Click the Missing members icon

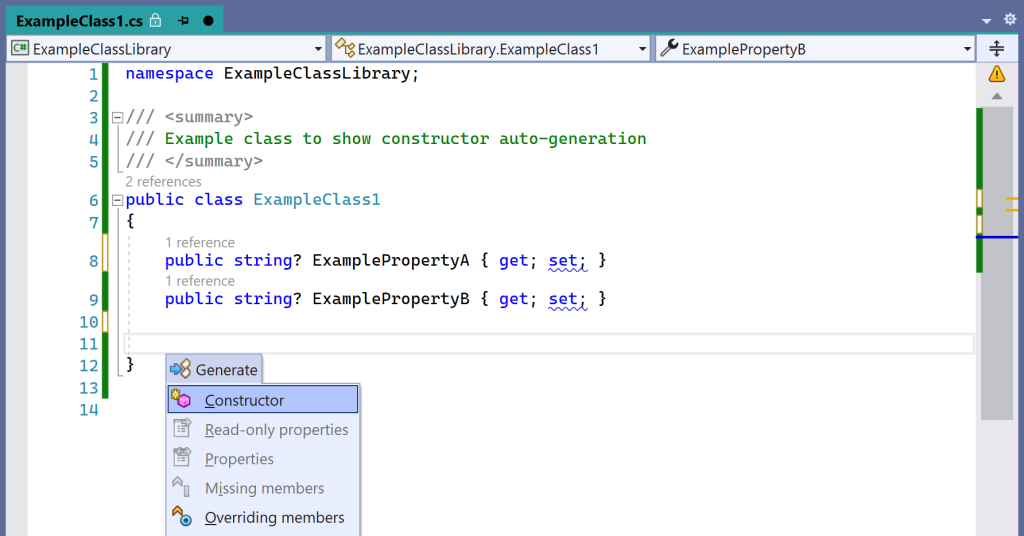coord(181,487)
